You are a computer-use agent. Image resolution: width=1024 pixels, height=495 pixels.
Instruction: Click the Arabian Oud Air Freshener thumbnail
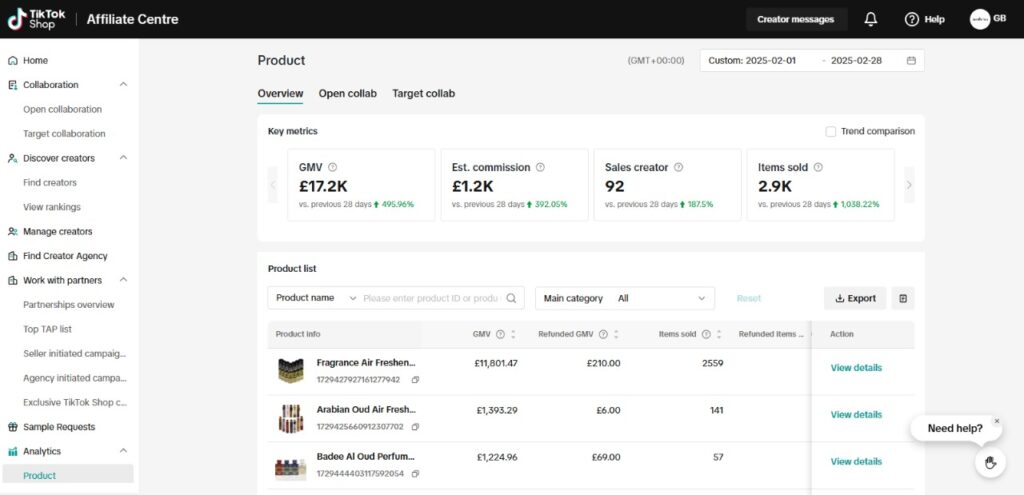coord(291,419)
